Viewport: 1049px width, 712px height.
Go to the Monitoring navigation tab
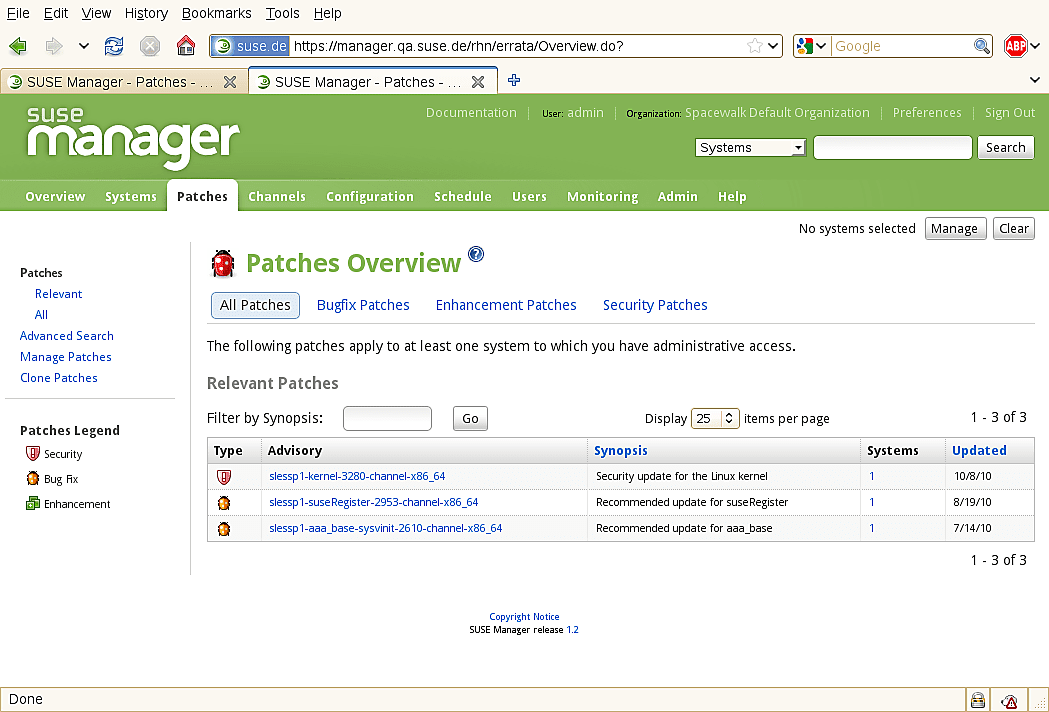[603, 196]
